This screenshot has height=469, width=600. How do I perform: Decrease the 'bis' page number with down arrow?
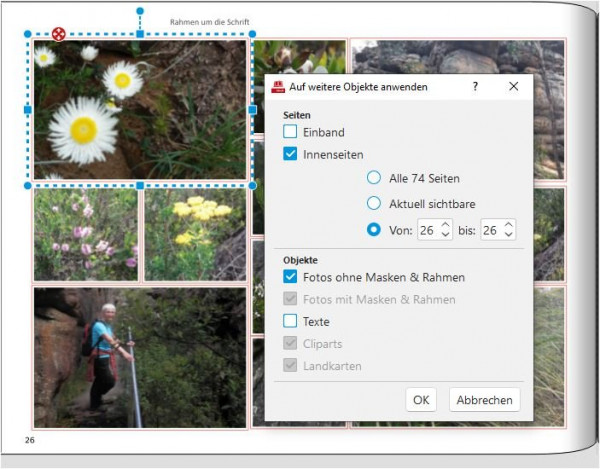pos(509,234)
